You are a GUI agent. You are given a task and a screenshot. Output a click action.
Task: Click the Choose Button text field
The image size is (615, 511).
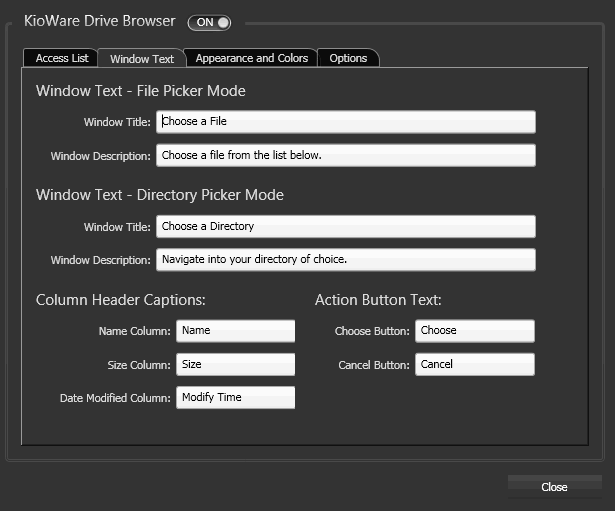tap(475, 331)
